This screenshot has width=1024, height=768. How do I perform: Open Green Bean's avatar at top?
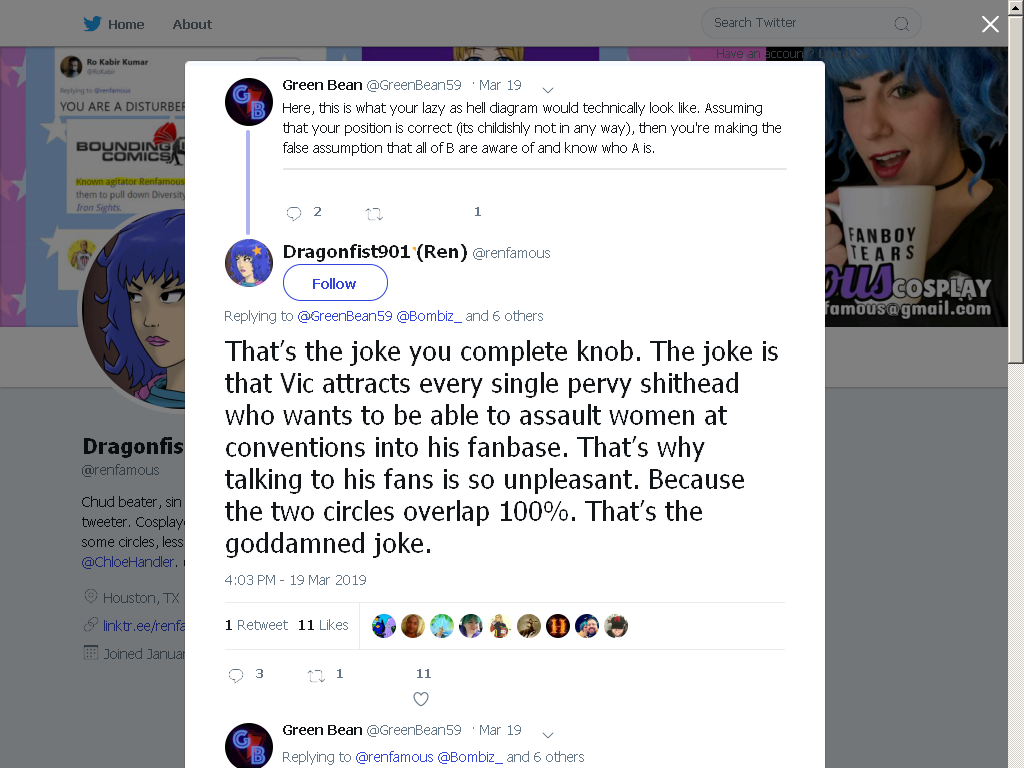pyautogui.click(x=249, y=102)
